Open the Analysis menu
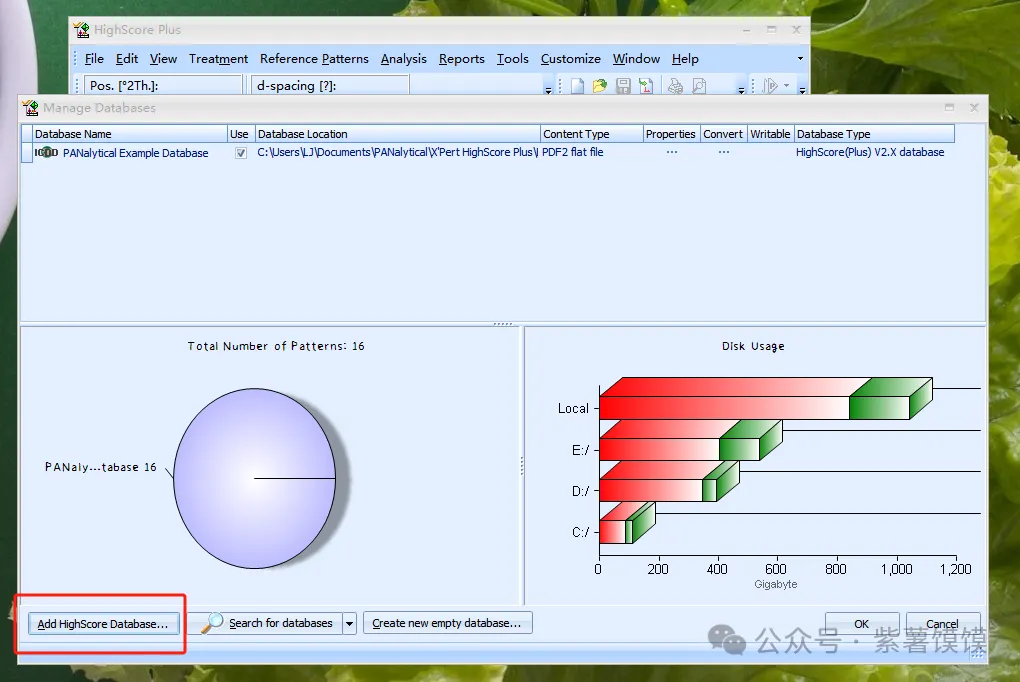The height and width of the screenshot is (682, 1020). point(404,59)
